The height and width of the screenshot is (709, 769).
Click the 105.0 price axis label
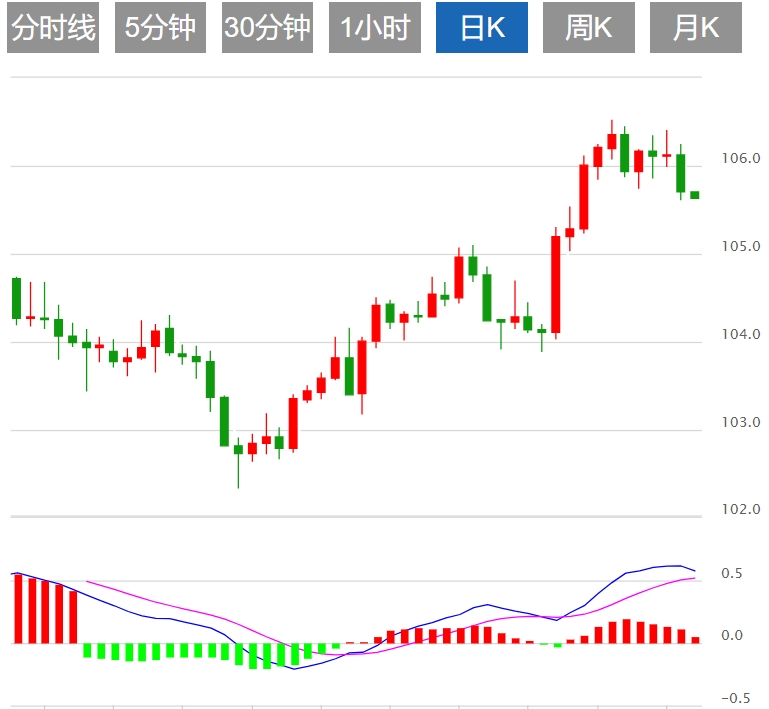740,246
